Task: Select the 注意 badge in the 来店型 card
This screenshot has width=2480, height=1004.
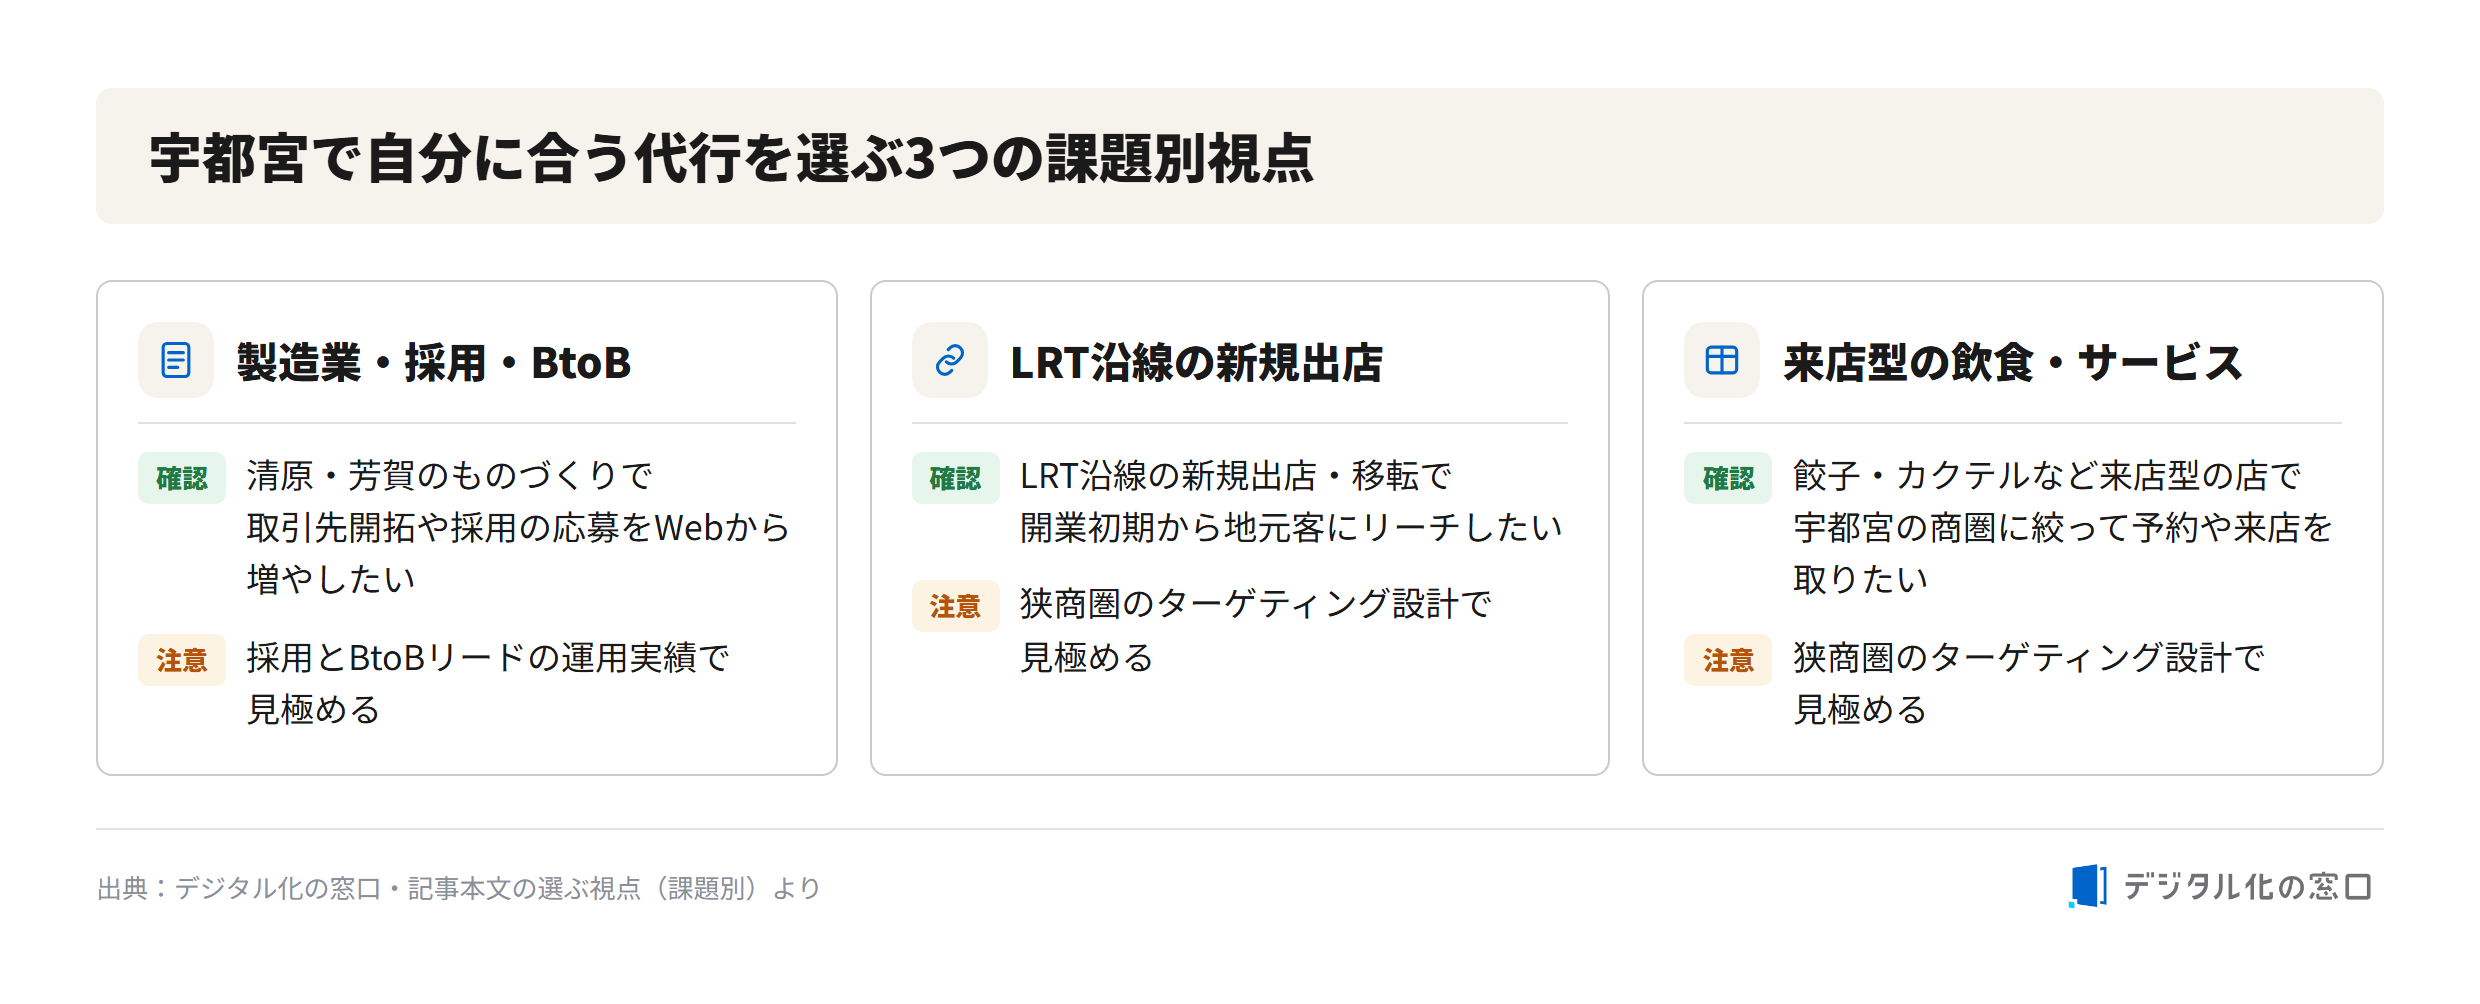Action: click(x=1728, y=660)
